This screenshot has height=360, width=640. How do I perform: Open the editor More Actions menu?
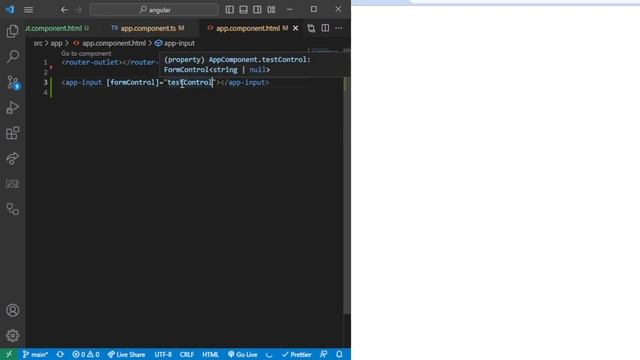[x=339, y=28]
